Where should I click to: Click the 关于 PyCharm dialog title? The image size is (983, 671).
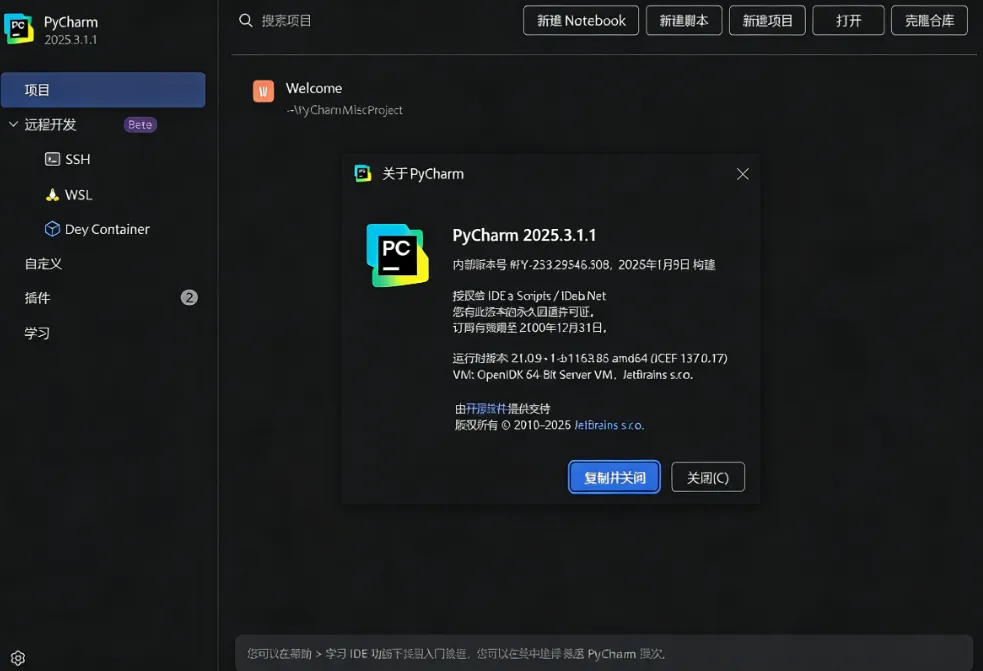tap(423, 174)
